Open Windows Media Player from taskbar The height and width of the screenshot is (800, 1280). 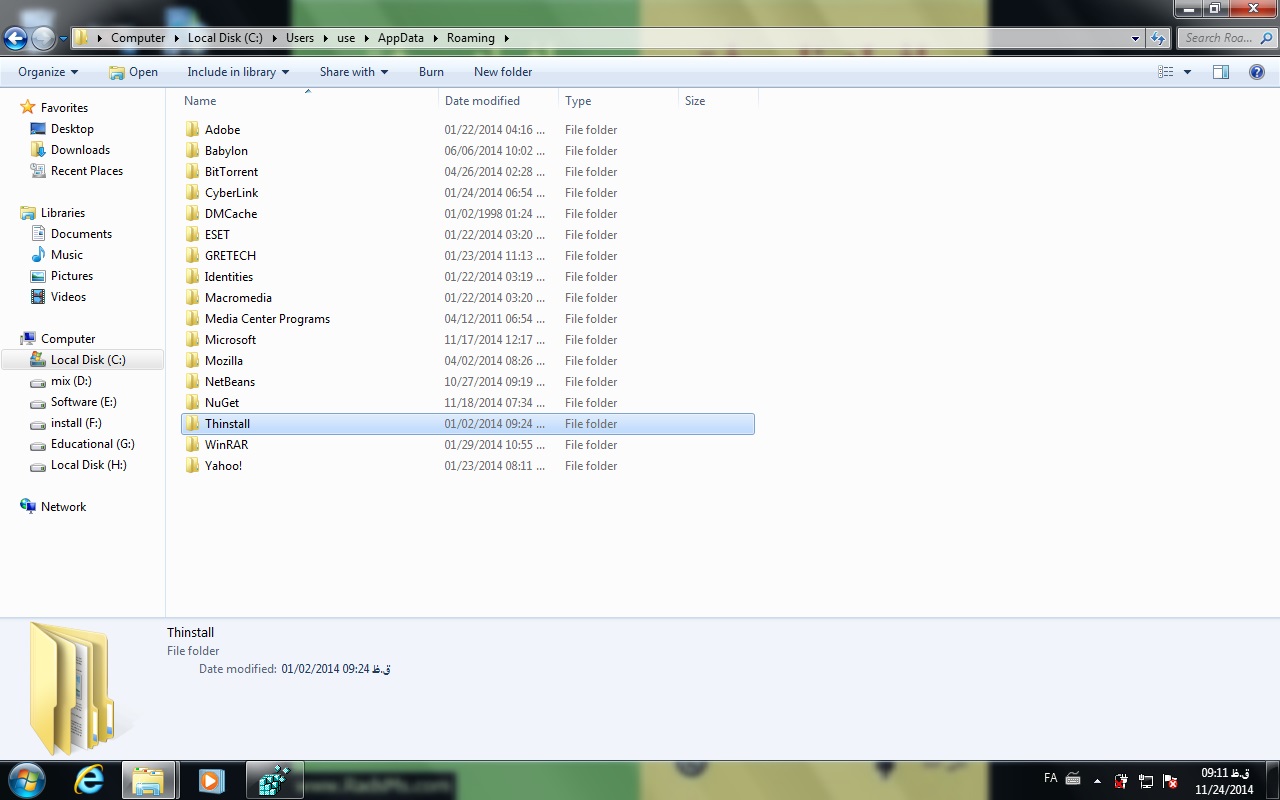pos(211,780)
